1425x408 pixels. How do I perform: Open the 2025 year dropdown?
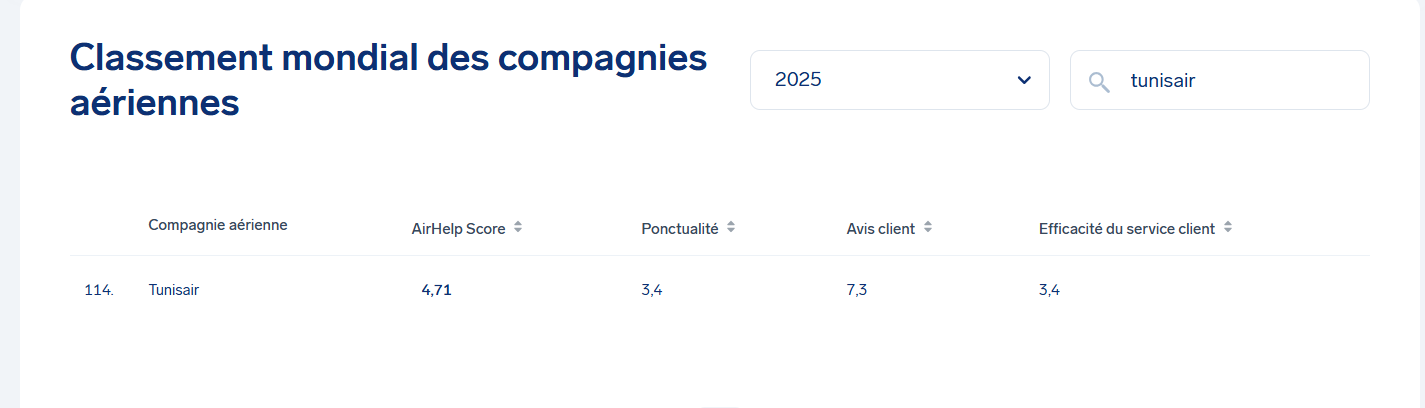click(x=898, y=80)
